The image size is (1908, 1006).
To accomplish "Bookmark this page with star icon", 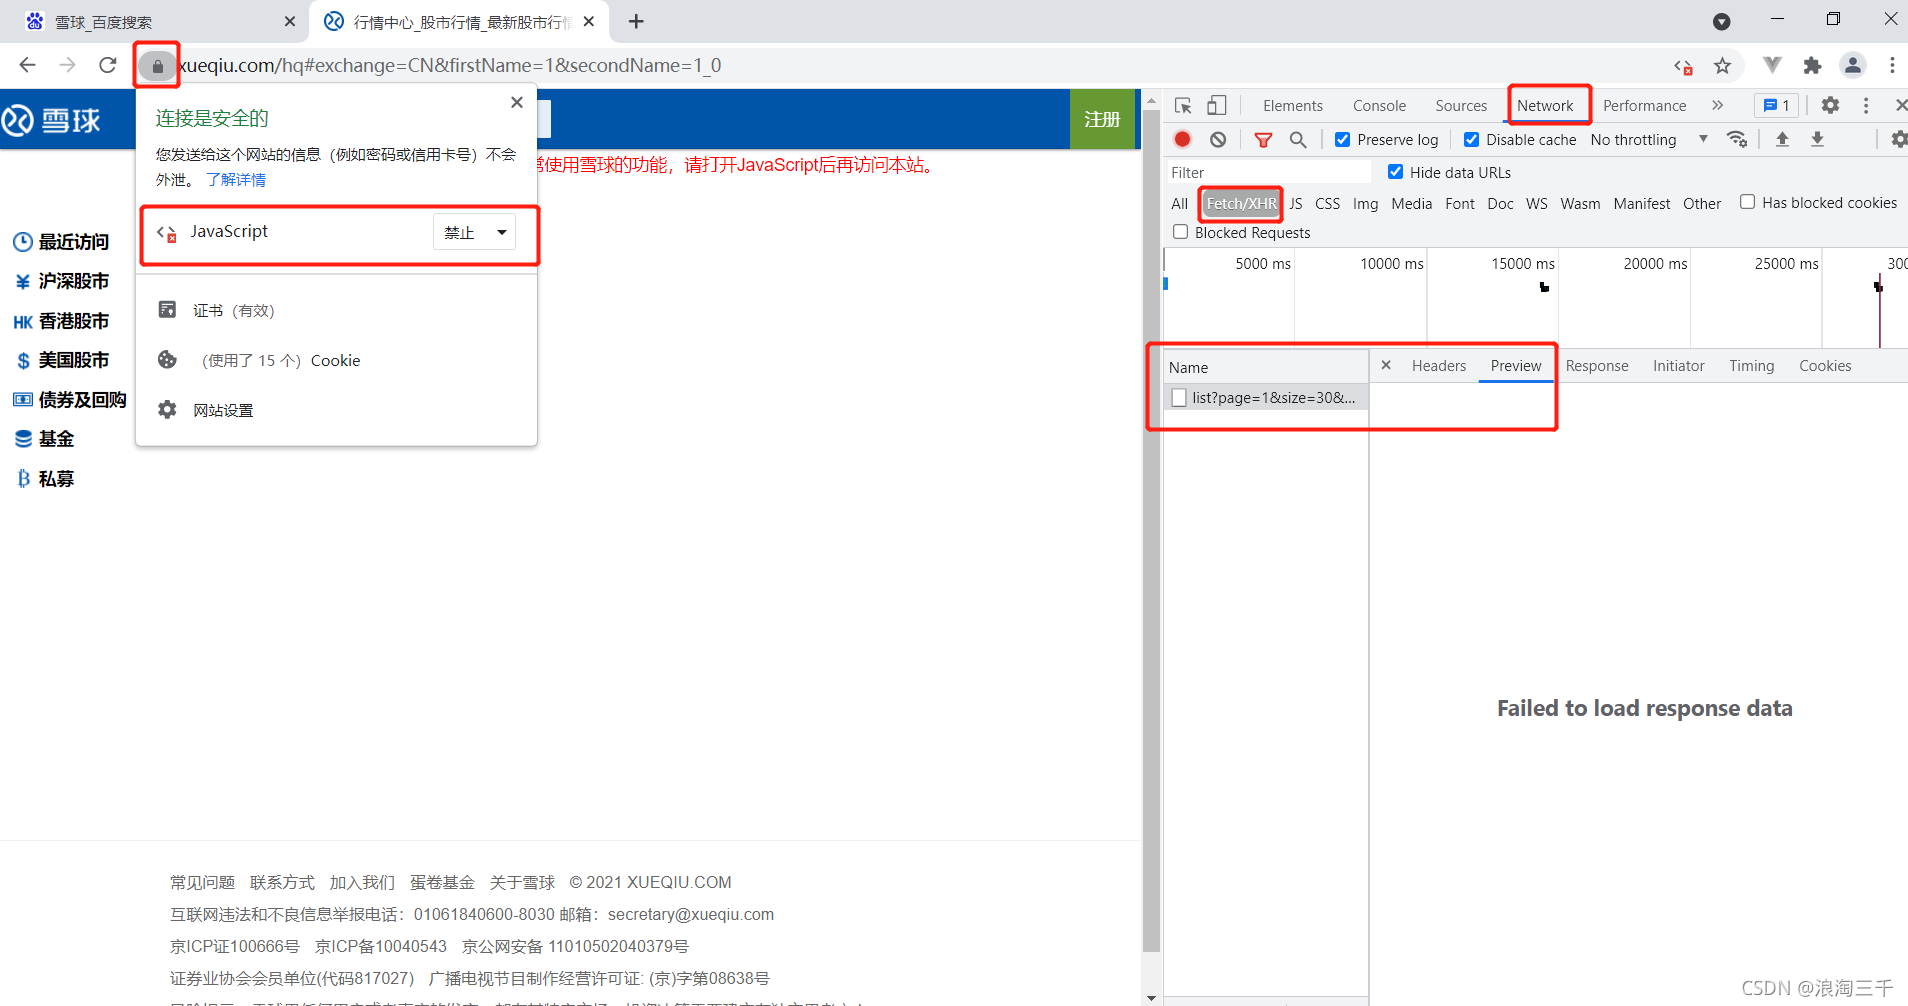I will point(1722,66).
